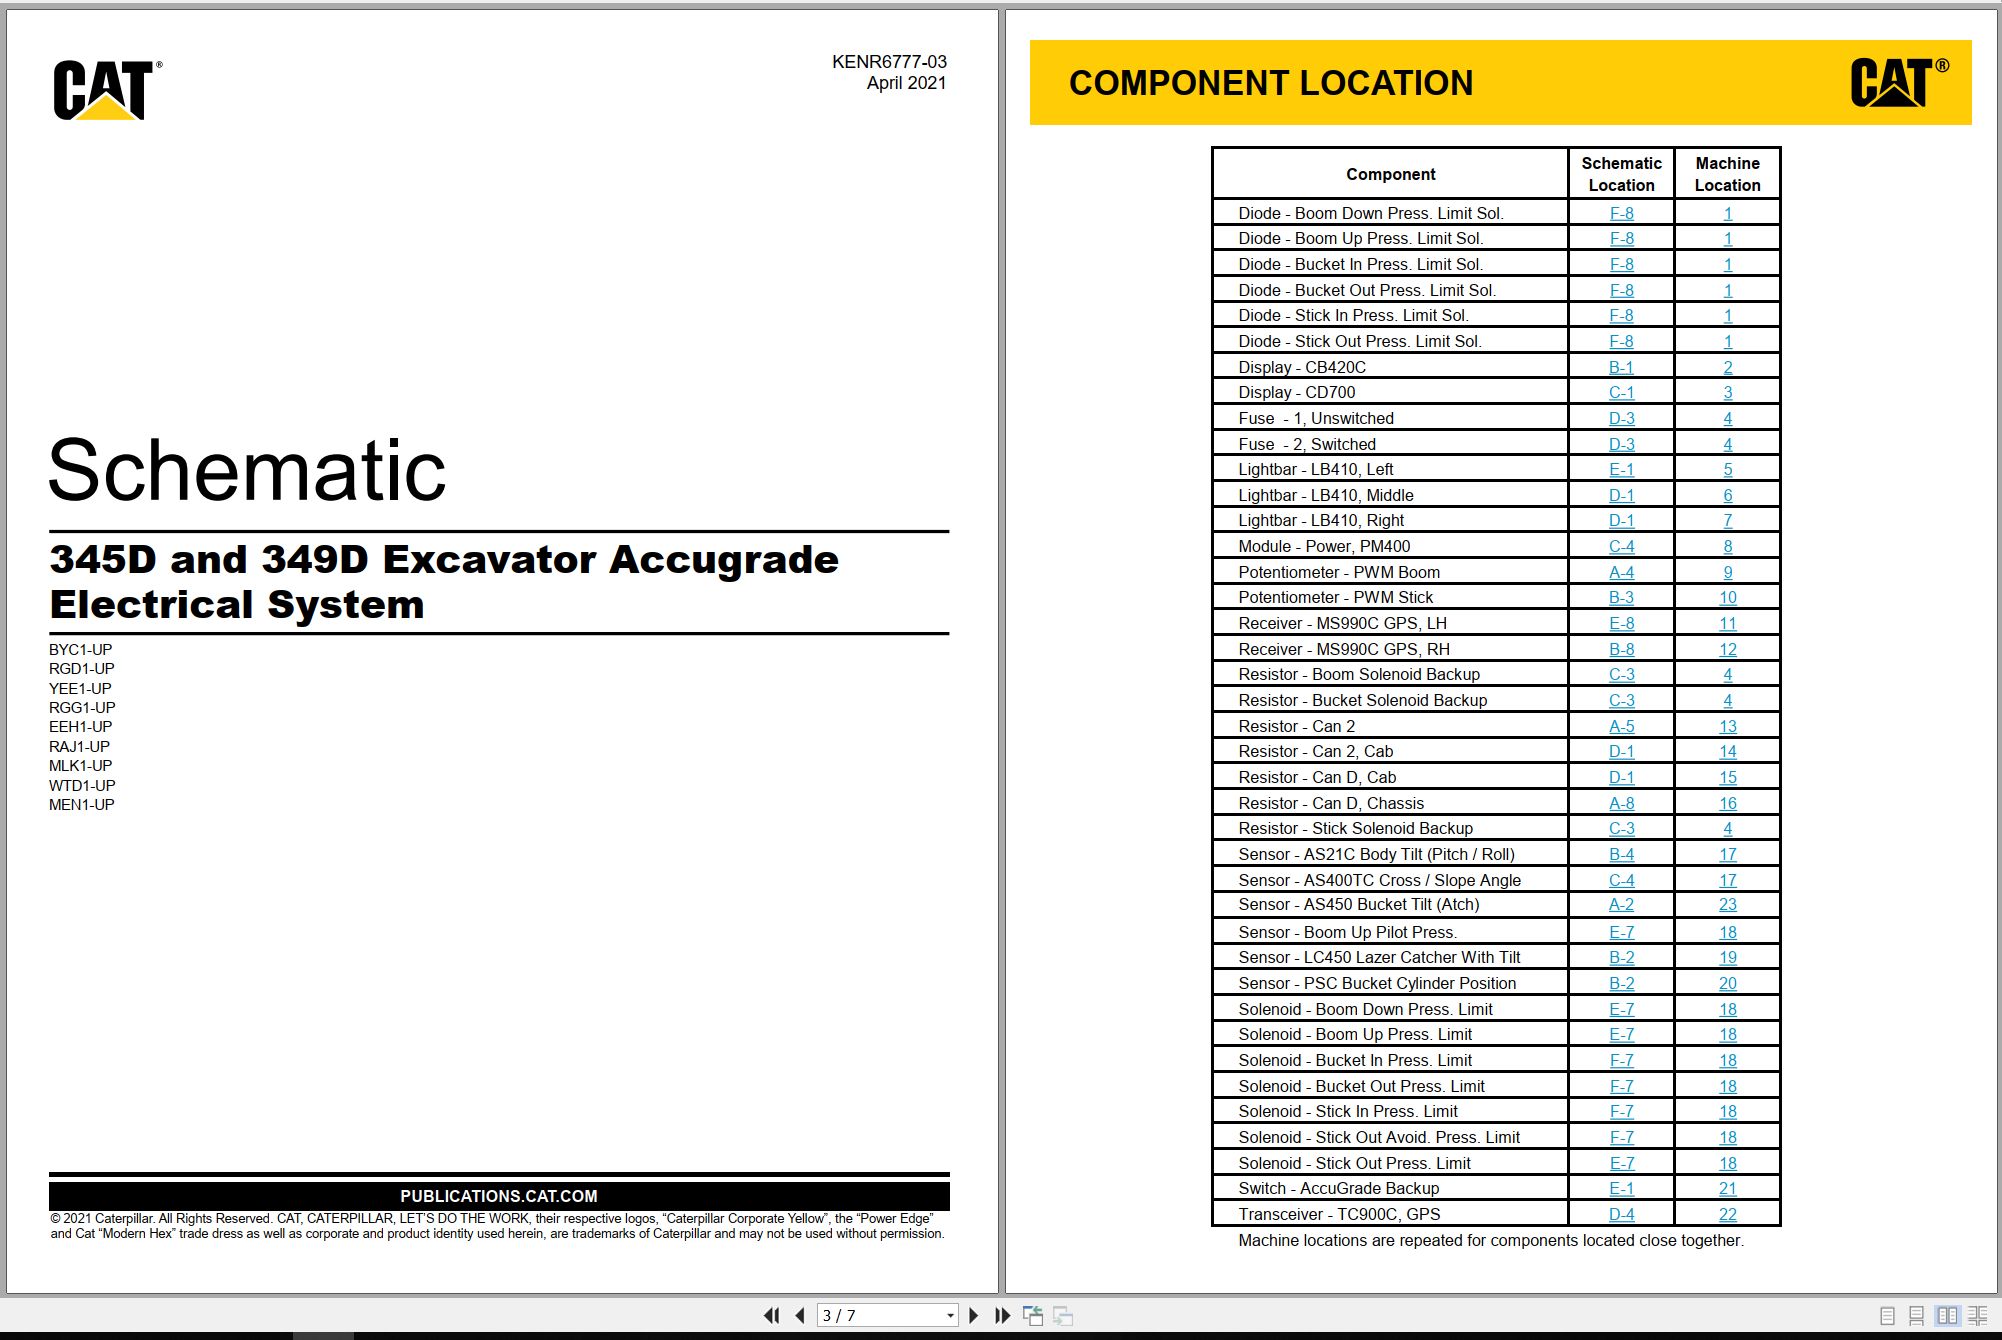
Task: Open E-1 link for Lightbar LB410 Left
Action: [x=1621, y=469]
